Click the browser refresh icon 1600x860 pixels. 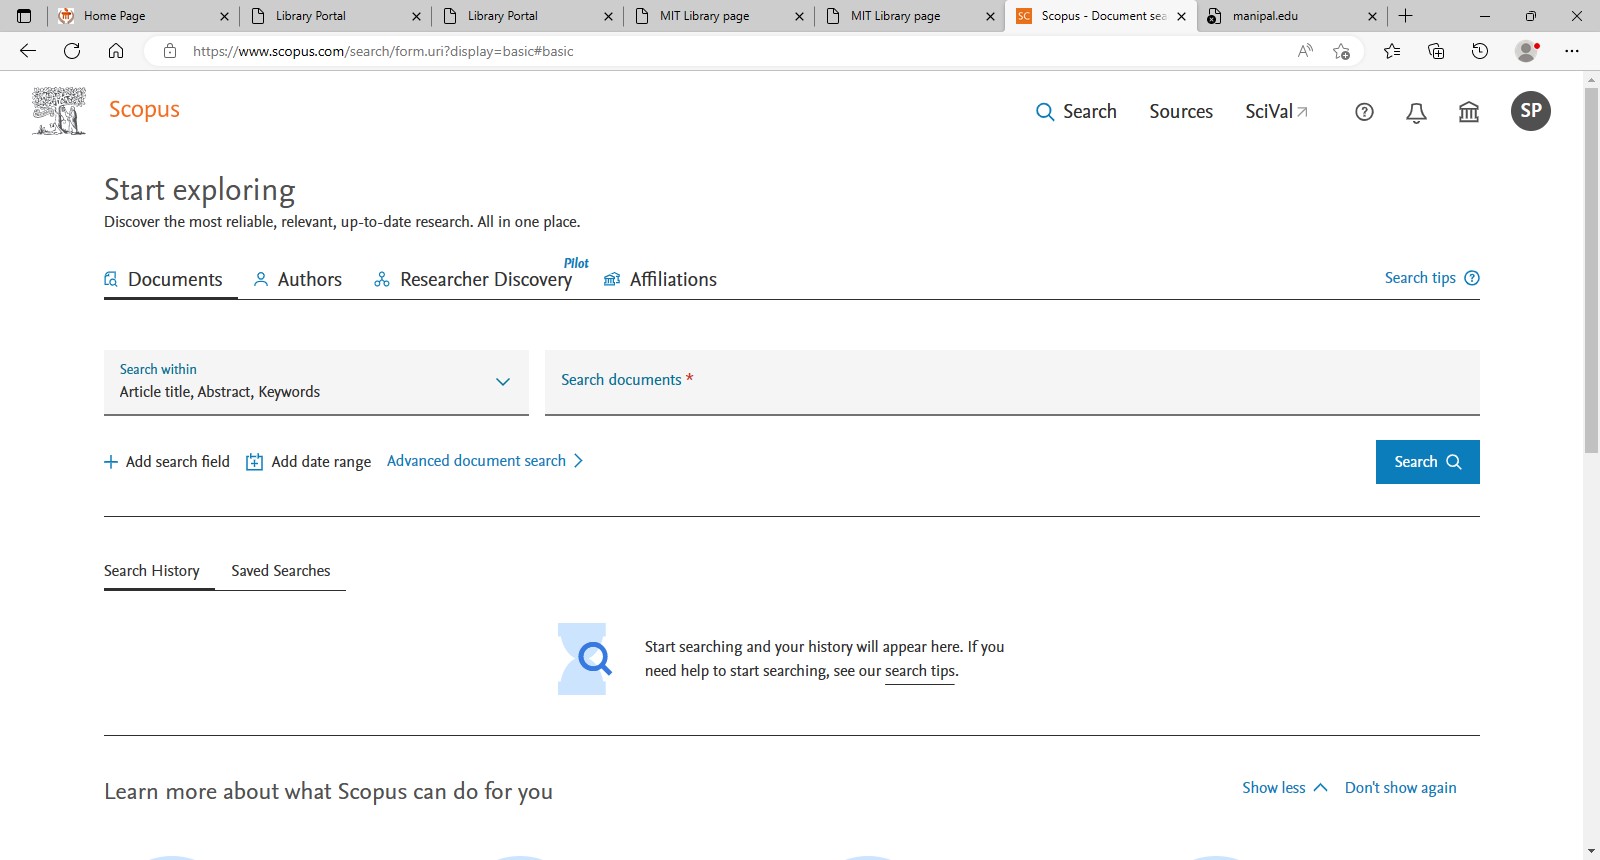pyautogui.click(x=72, y=51)
